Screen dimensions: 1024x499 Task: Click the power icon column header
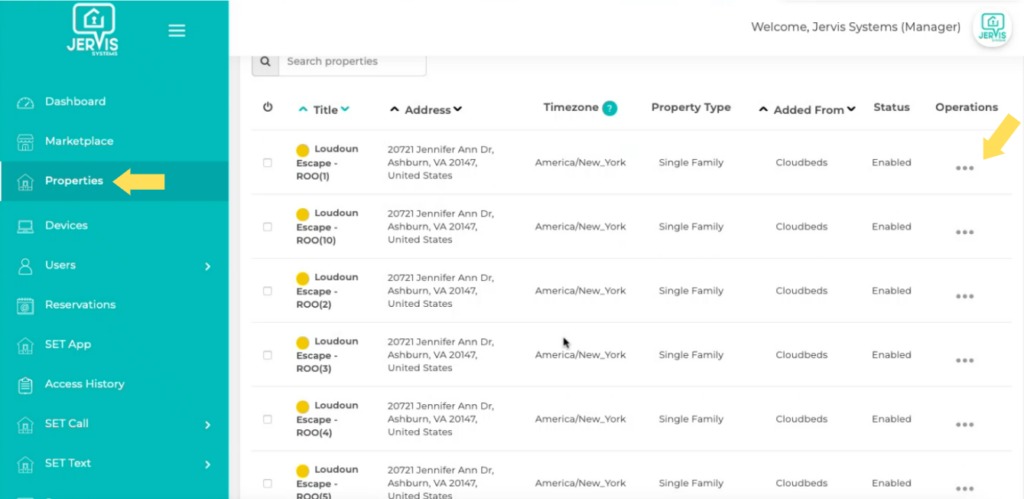point(267,107)
